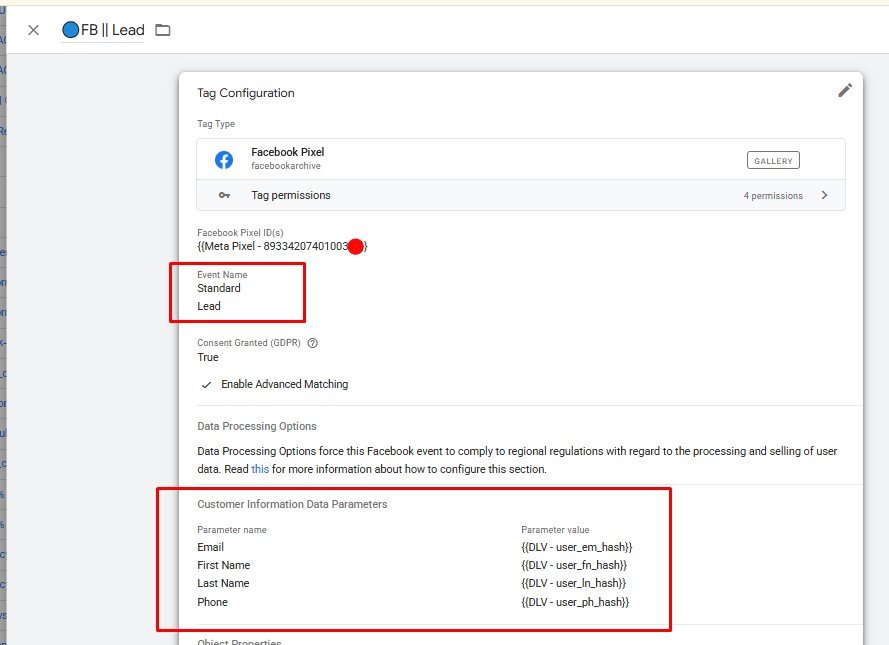The image size is (889, 645).
Task: Click the Tag Configuration heading
Action: (x=245, y=93)
